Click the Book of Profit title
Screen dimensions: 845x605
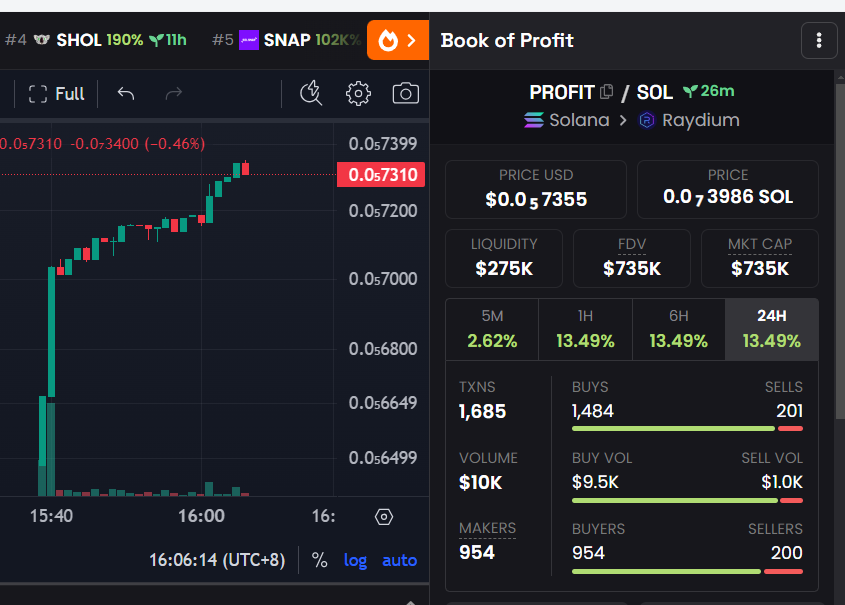point(507,40)
